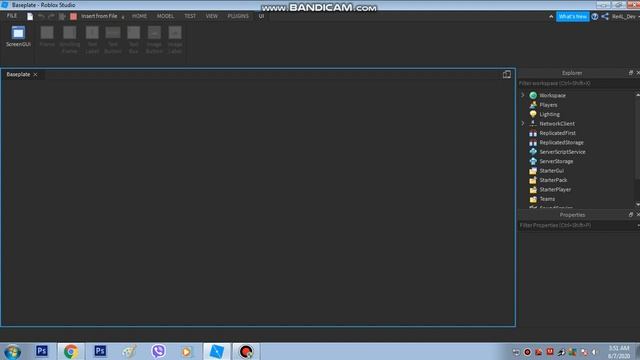Undock the Explorer panel
The image size is (640, 360).
click(631, 73)
